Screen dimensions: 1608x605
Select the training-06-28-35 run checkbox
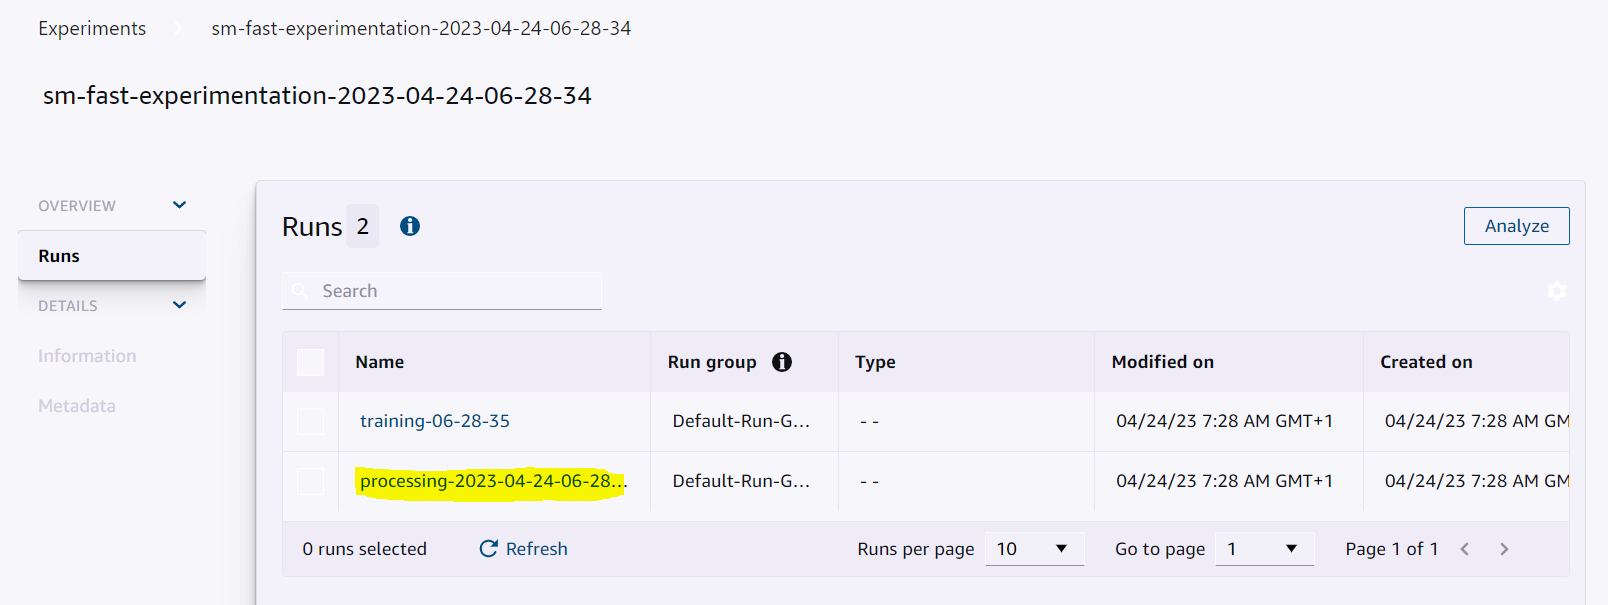point(311,421)
